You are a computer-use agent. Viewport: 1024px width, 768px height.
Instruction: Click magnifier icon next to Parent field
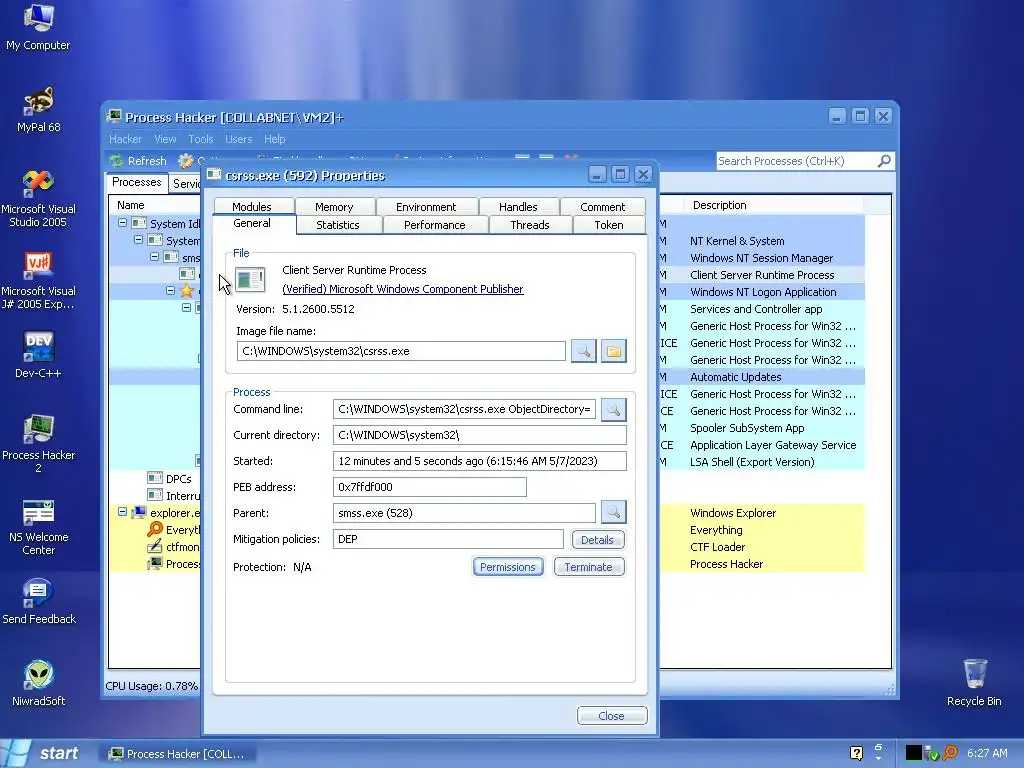tap(613, 513)
